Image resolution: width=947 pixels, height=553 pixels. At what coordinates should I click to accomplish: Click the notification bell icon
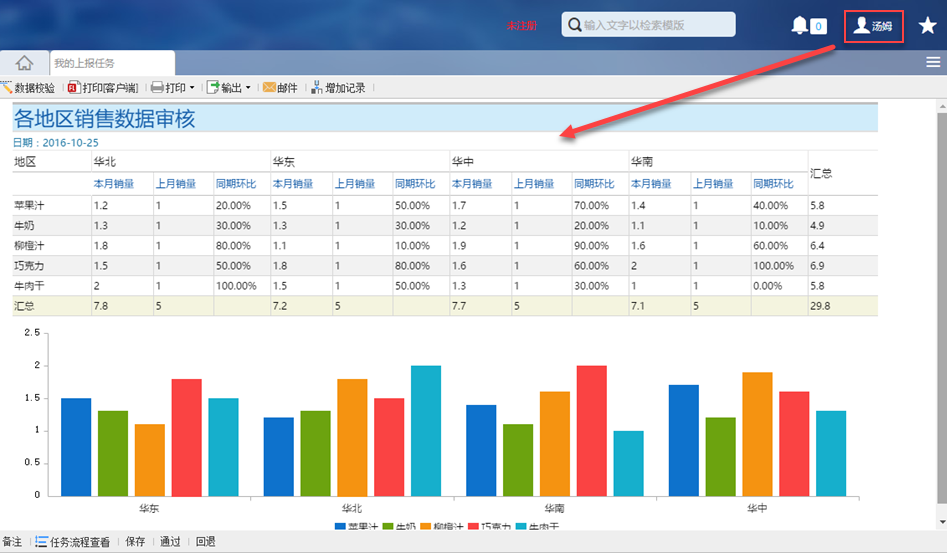[x=799, y=25]
